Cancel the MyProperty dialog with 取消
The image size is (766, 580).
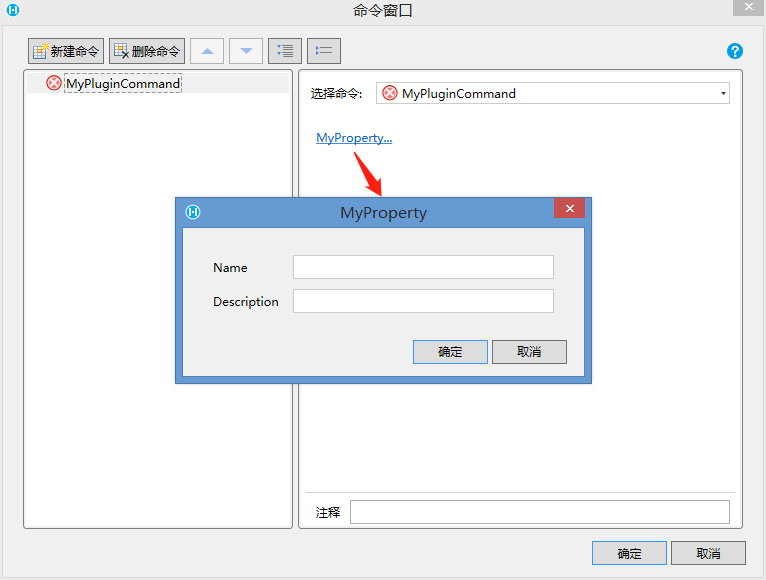pos(530,352)
